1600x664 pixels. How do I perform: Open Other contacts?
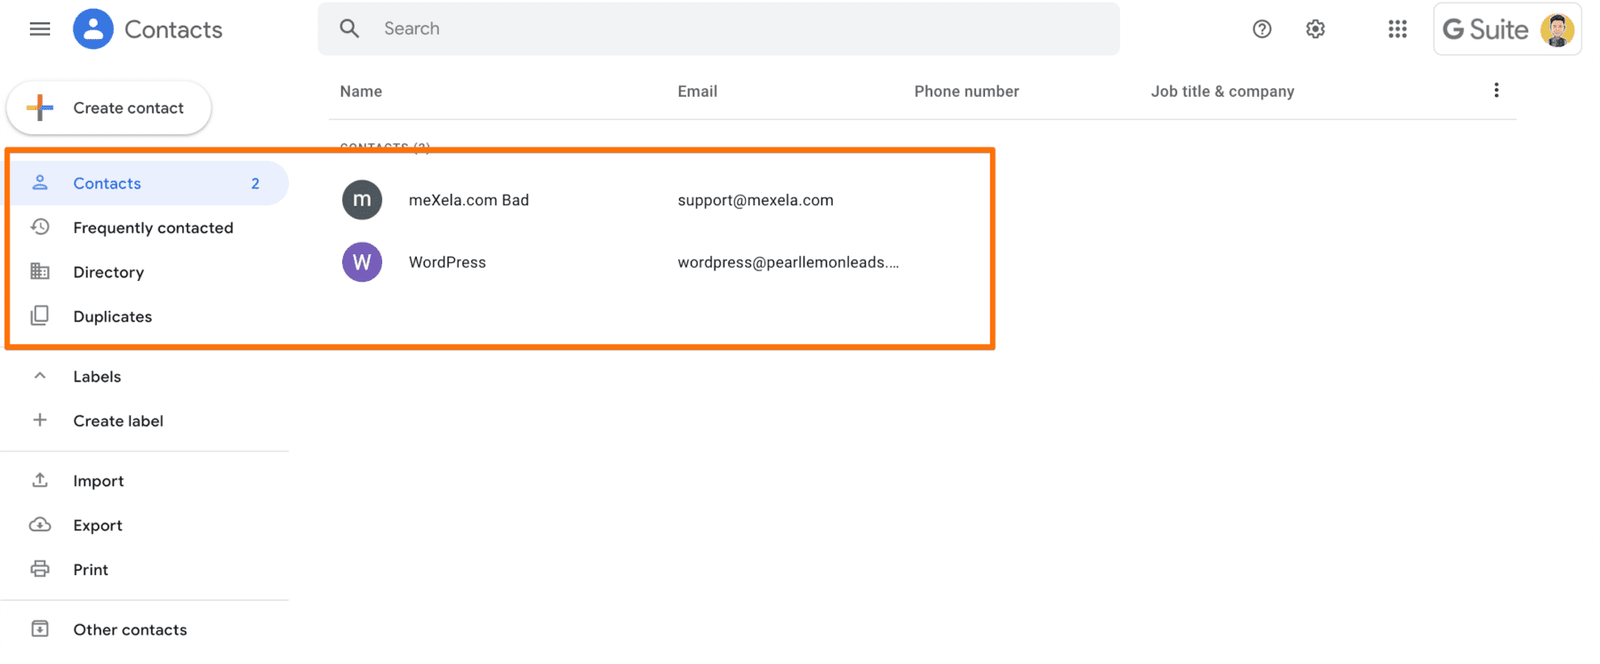tap(130, 630)
